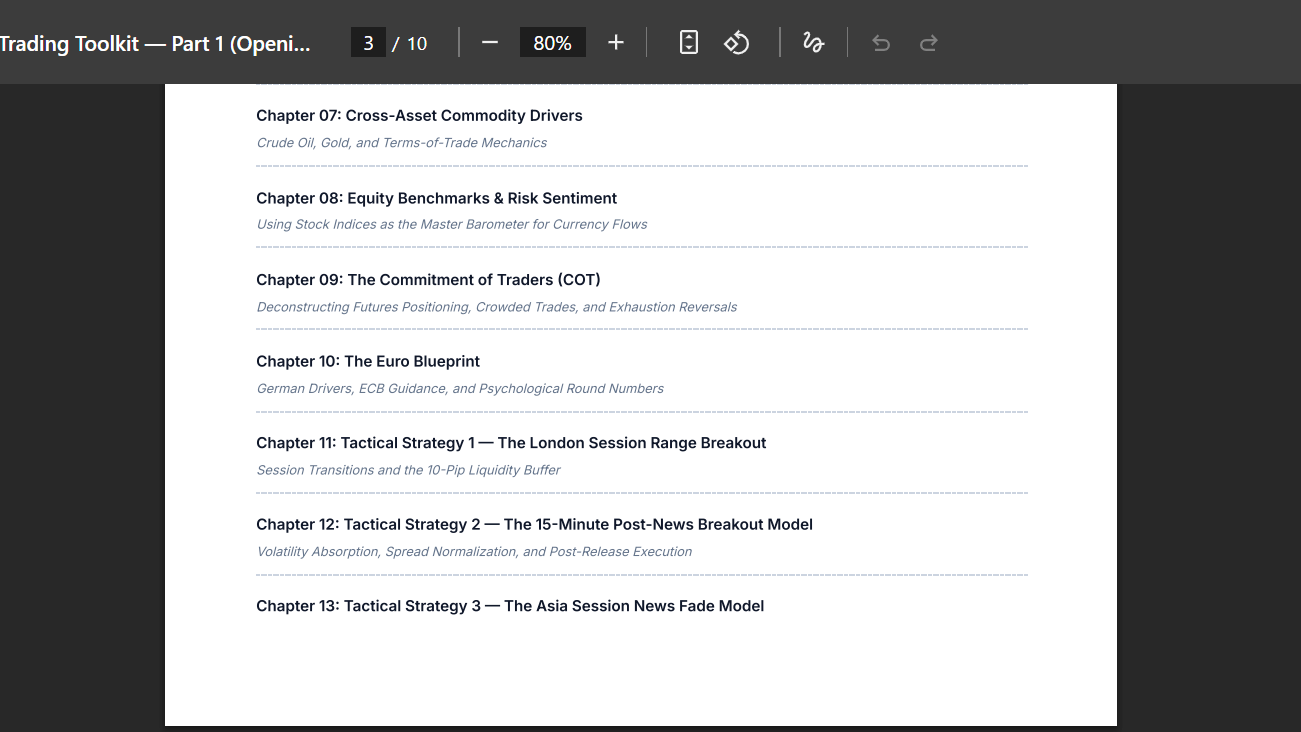Click the document title in the toolbar

point(155,44)
